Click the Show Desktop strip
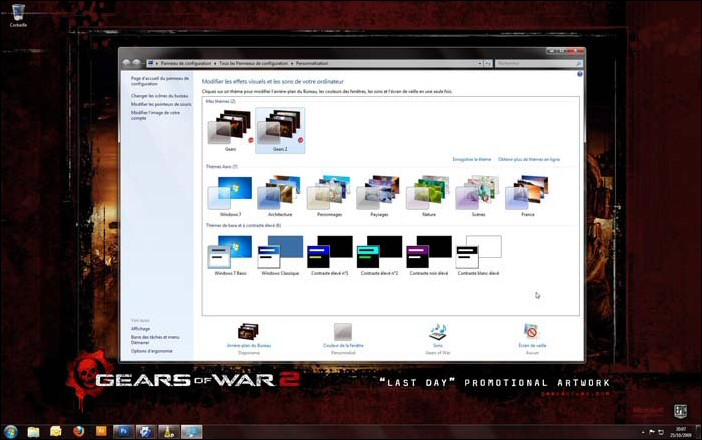This screenshot has height=440, width=702. 698,432
